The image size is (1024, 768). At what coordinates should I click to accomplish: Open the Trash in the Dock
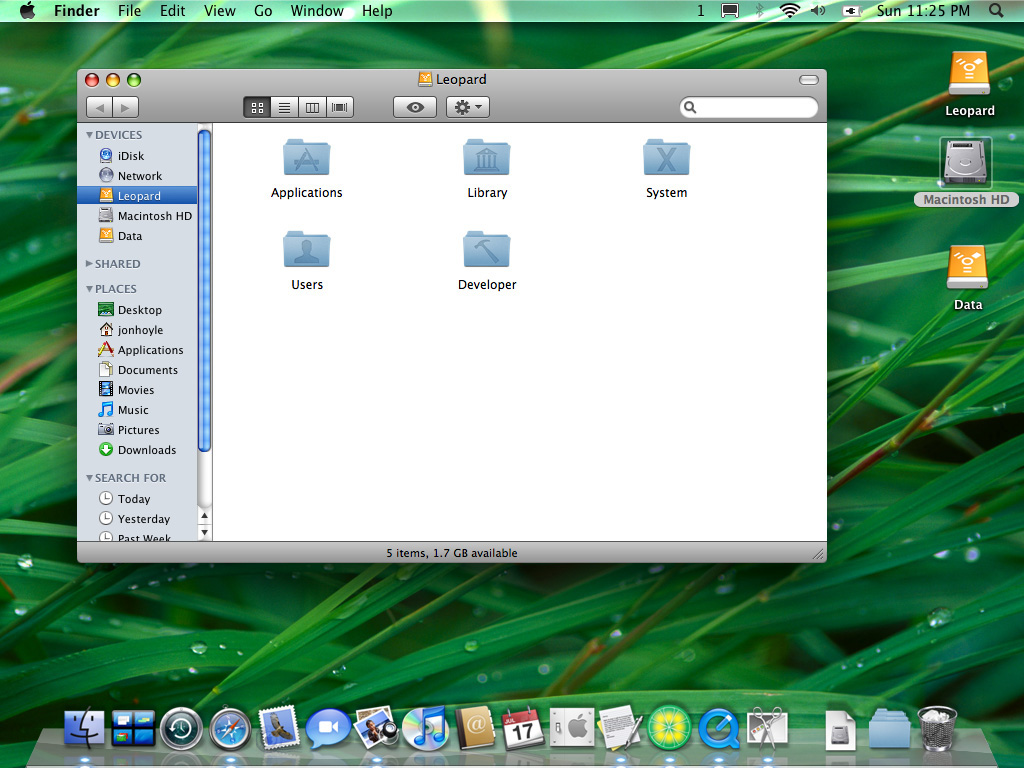tap(937, 728)
